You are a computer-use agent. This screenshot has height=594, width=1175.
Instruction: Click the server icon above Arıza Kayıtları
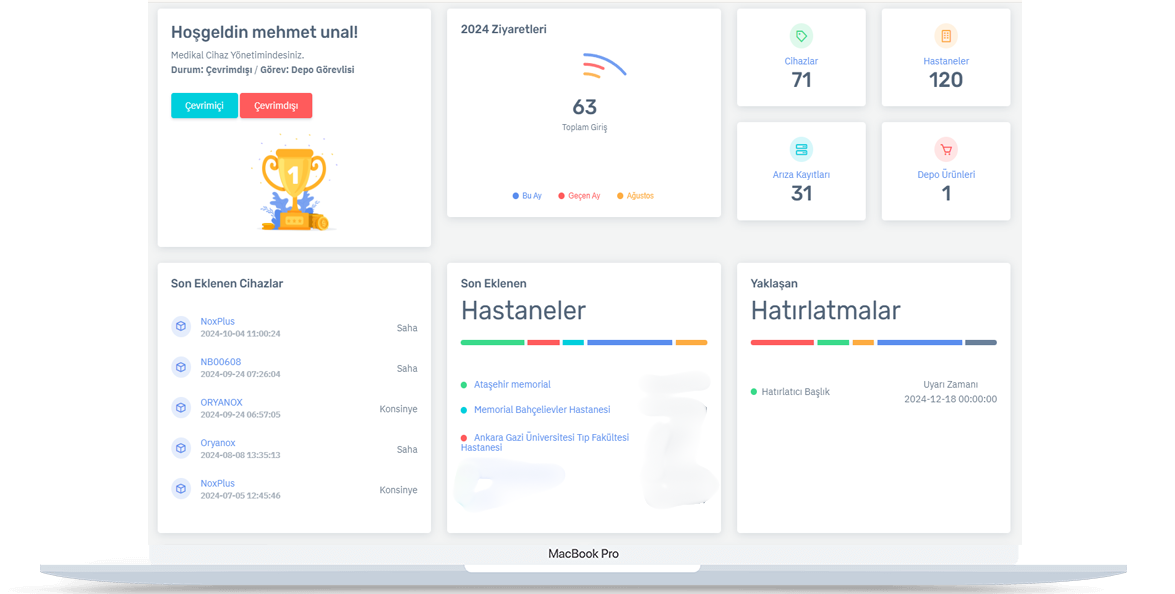click(801, 150)
